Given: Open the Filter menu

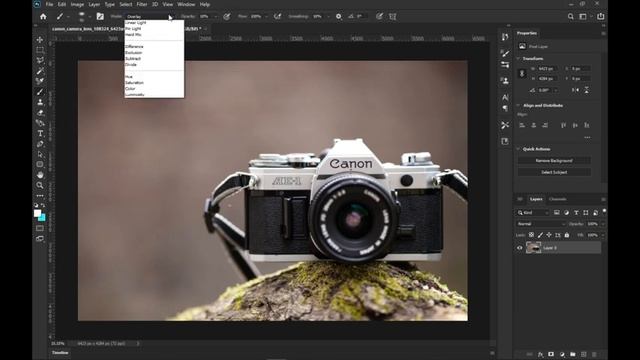Looking at the screenshot, I should click(x=142, y=4).
